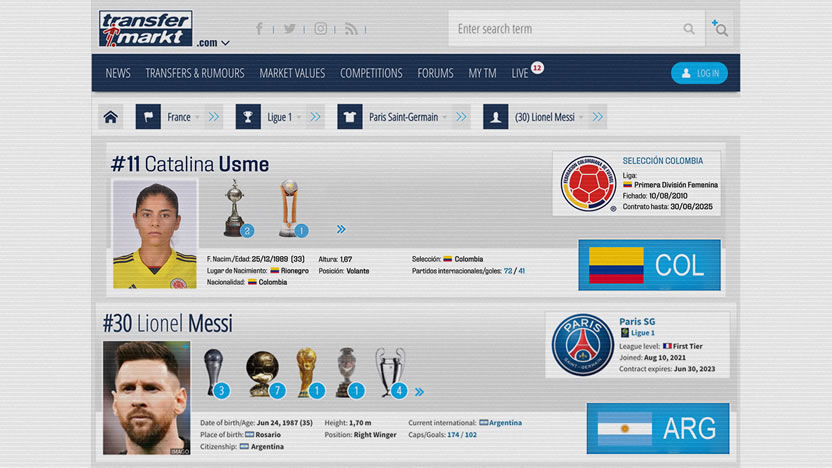Open Messi's caps count 174 link
Viewport: 832px width, 468px height.
click(x=453, y=435)
